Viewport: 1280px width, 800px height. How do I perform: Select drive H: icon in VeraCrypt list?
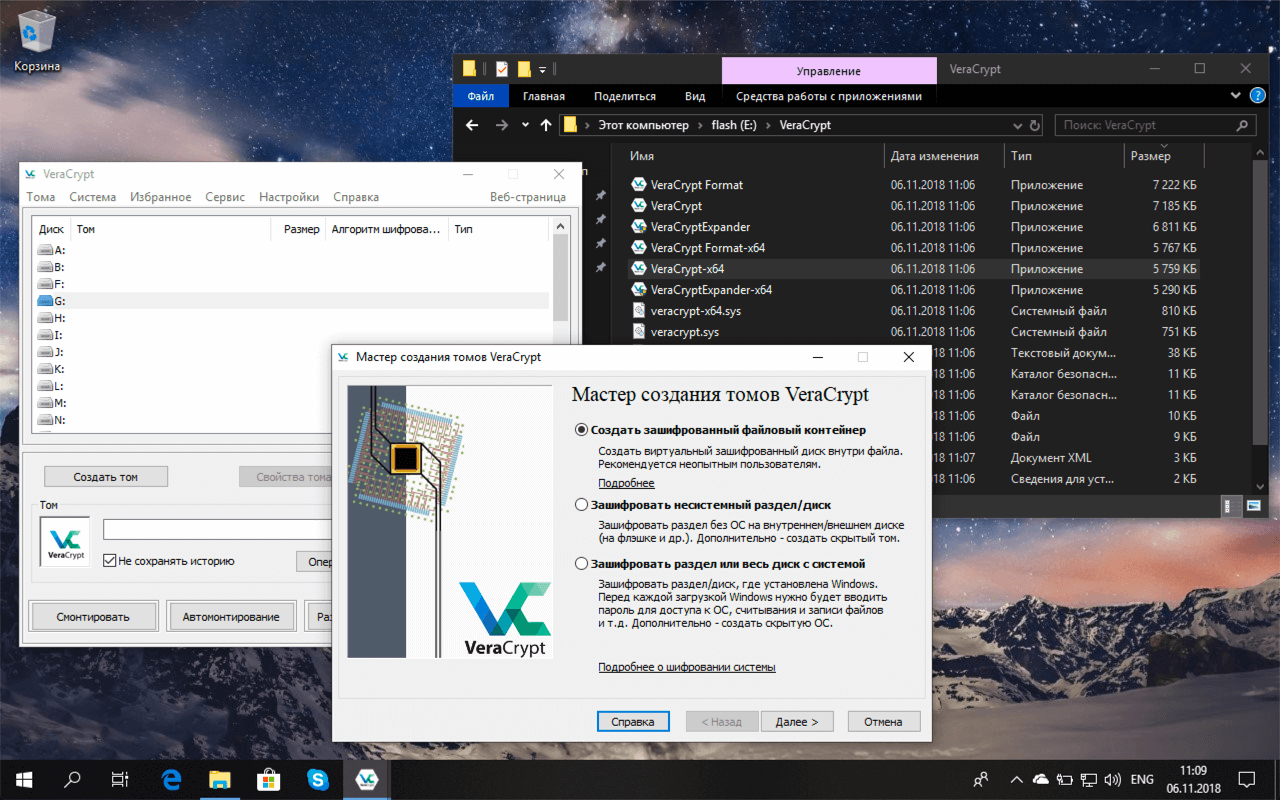(45, 318)
